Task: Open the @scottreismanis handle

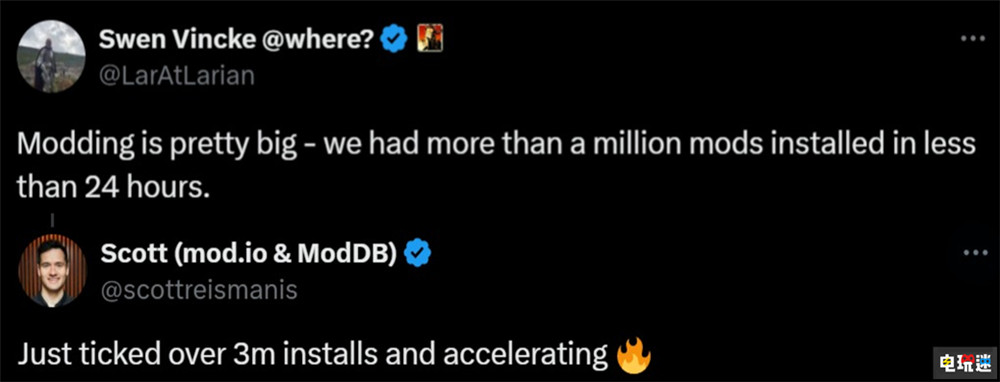Action: pos(199,290)
